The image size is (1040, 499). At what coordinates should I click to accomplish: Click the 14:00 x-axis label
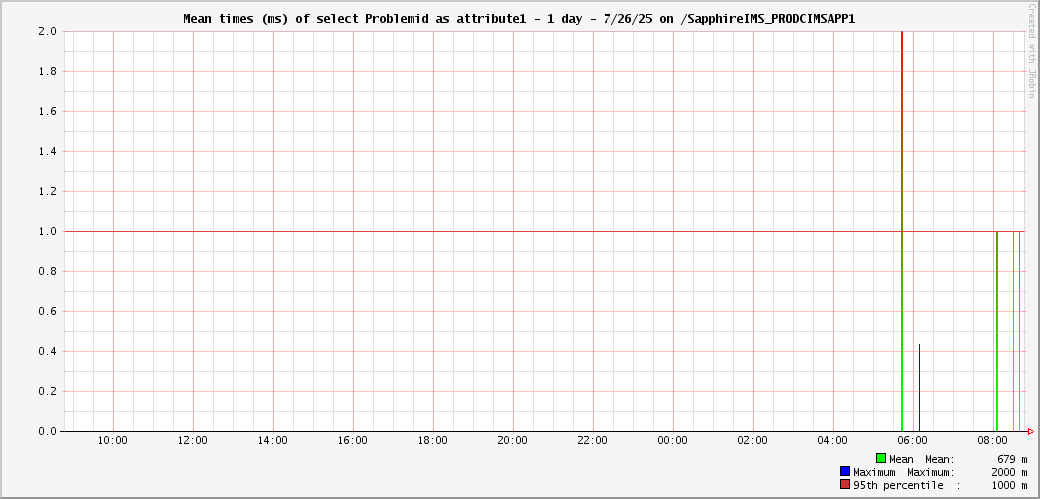(273, 441)
